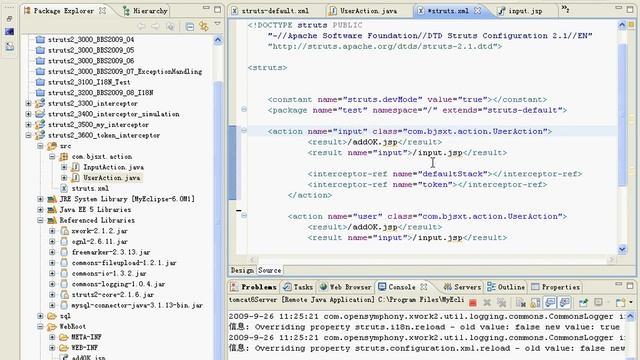The image size is (640, 360).
Task: Open the Web Browser view tab
Action: (346, 287)
